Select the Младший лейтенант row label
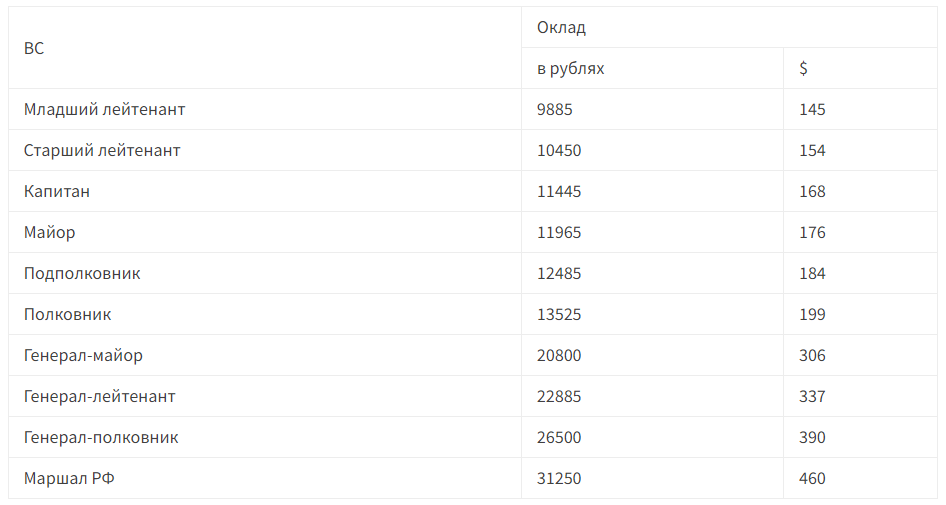Viewport: 946px width, 505px height. click(x=104, y=110)
